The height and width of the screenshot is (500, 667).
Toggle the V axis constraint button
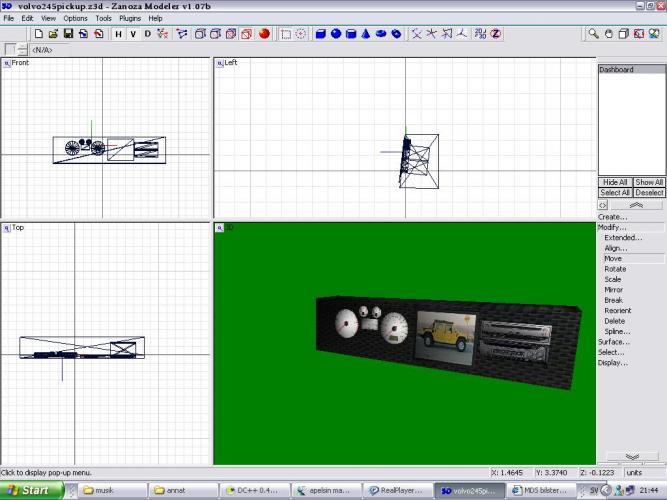133,34
